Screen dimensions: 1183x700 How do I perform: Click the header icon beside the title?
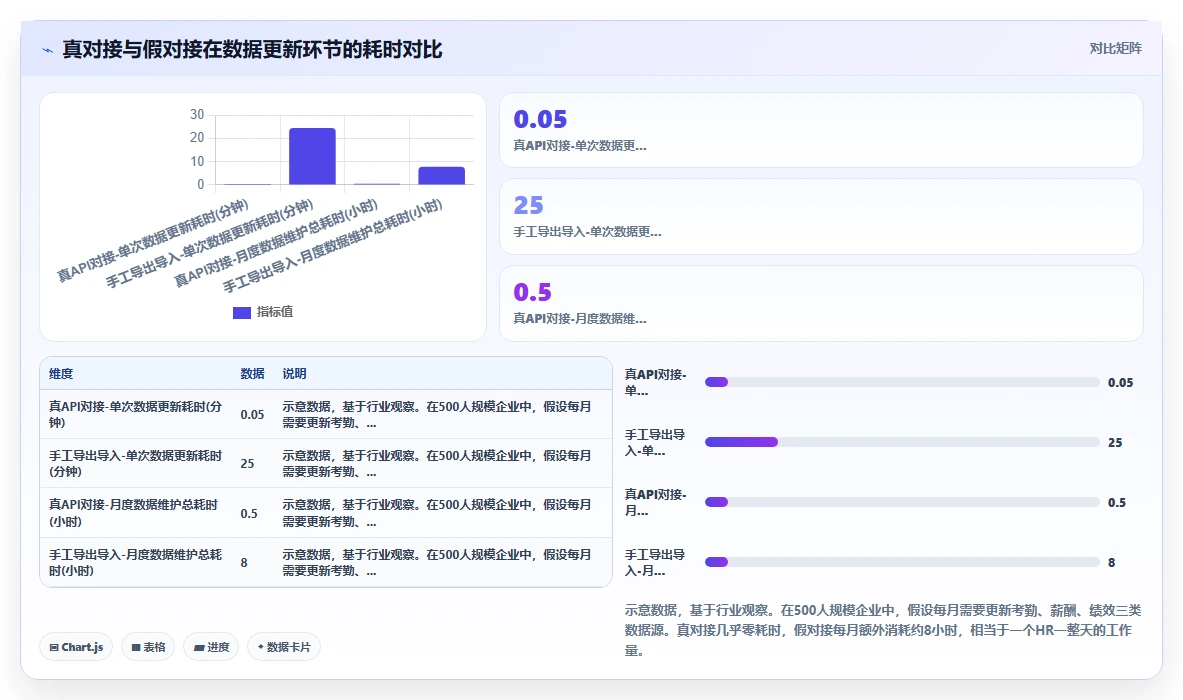click(48, 50)
